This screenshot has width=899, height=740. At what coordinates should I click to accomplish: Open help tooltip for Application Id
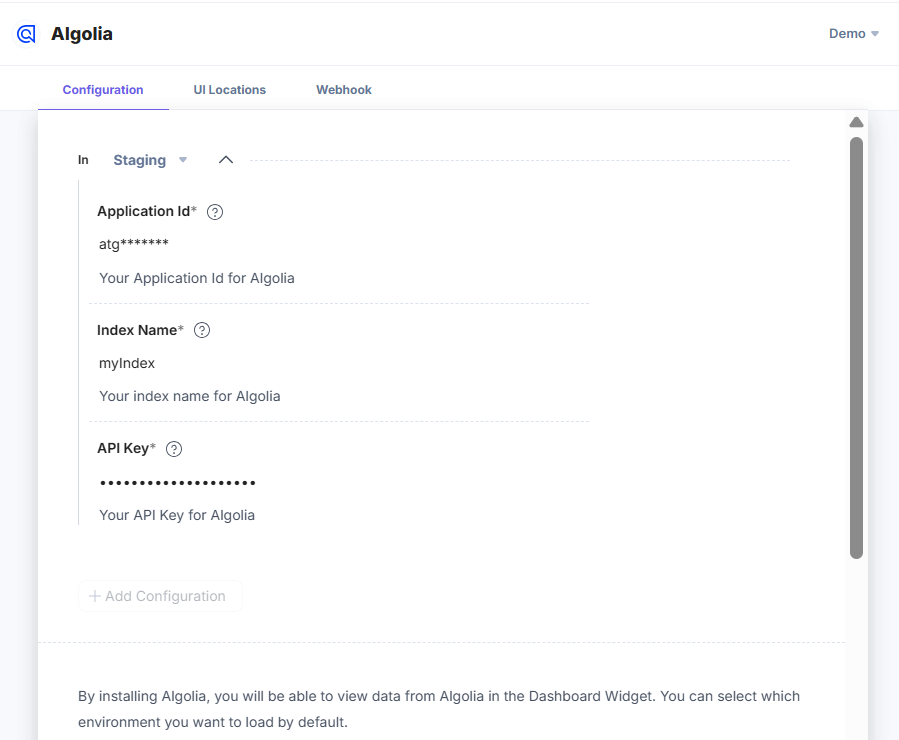pyautogui.click(x=215, y=212)
